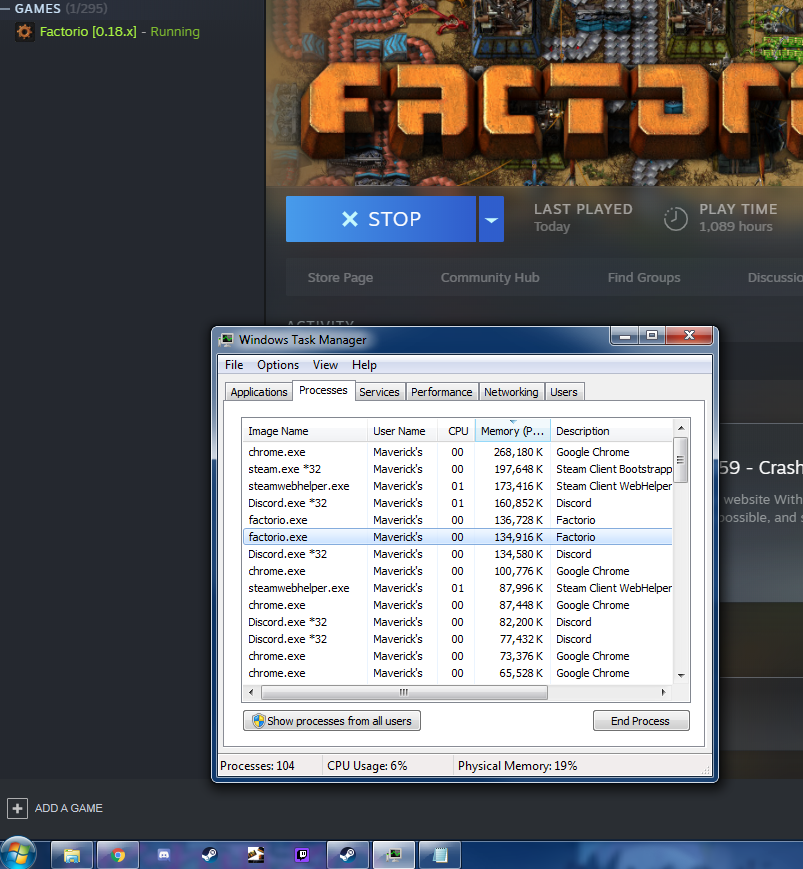Sort processes by the Memory column header

click(x=512, y=431)
